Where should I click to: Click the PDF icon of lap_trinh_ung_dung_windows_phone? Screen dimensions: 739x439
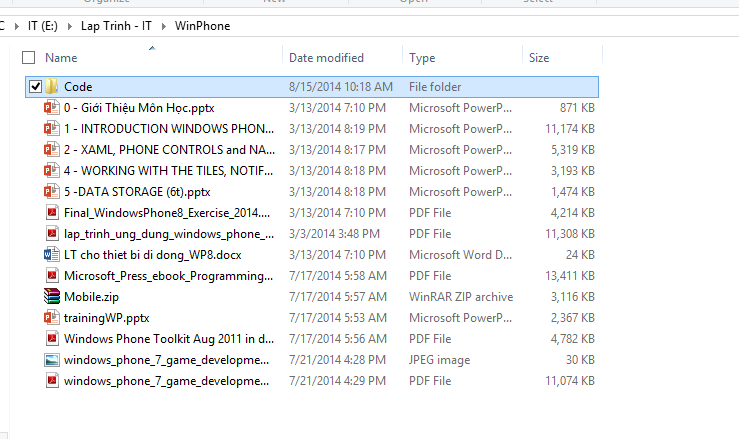click(52, 233)
